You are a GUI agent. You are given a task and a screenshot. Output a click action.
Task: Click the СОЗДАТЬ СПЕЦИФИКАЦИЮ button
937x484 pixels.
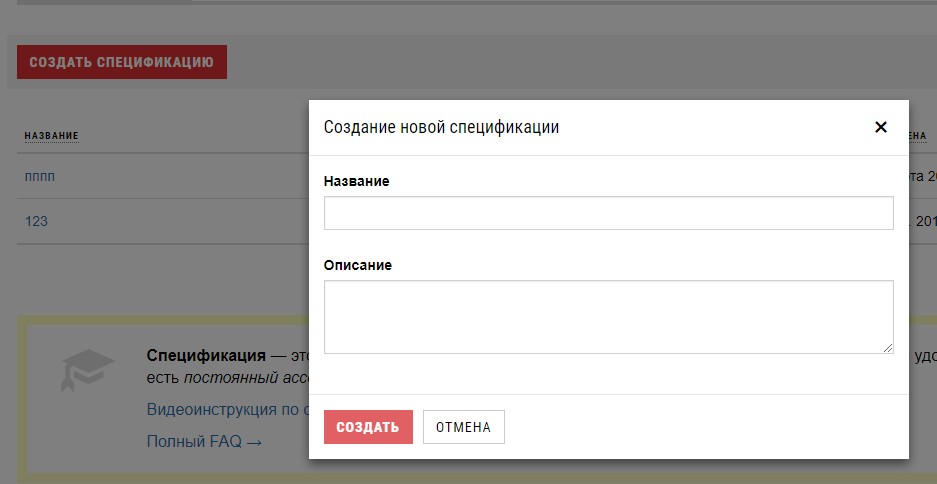tap(121, 62)
